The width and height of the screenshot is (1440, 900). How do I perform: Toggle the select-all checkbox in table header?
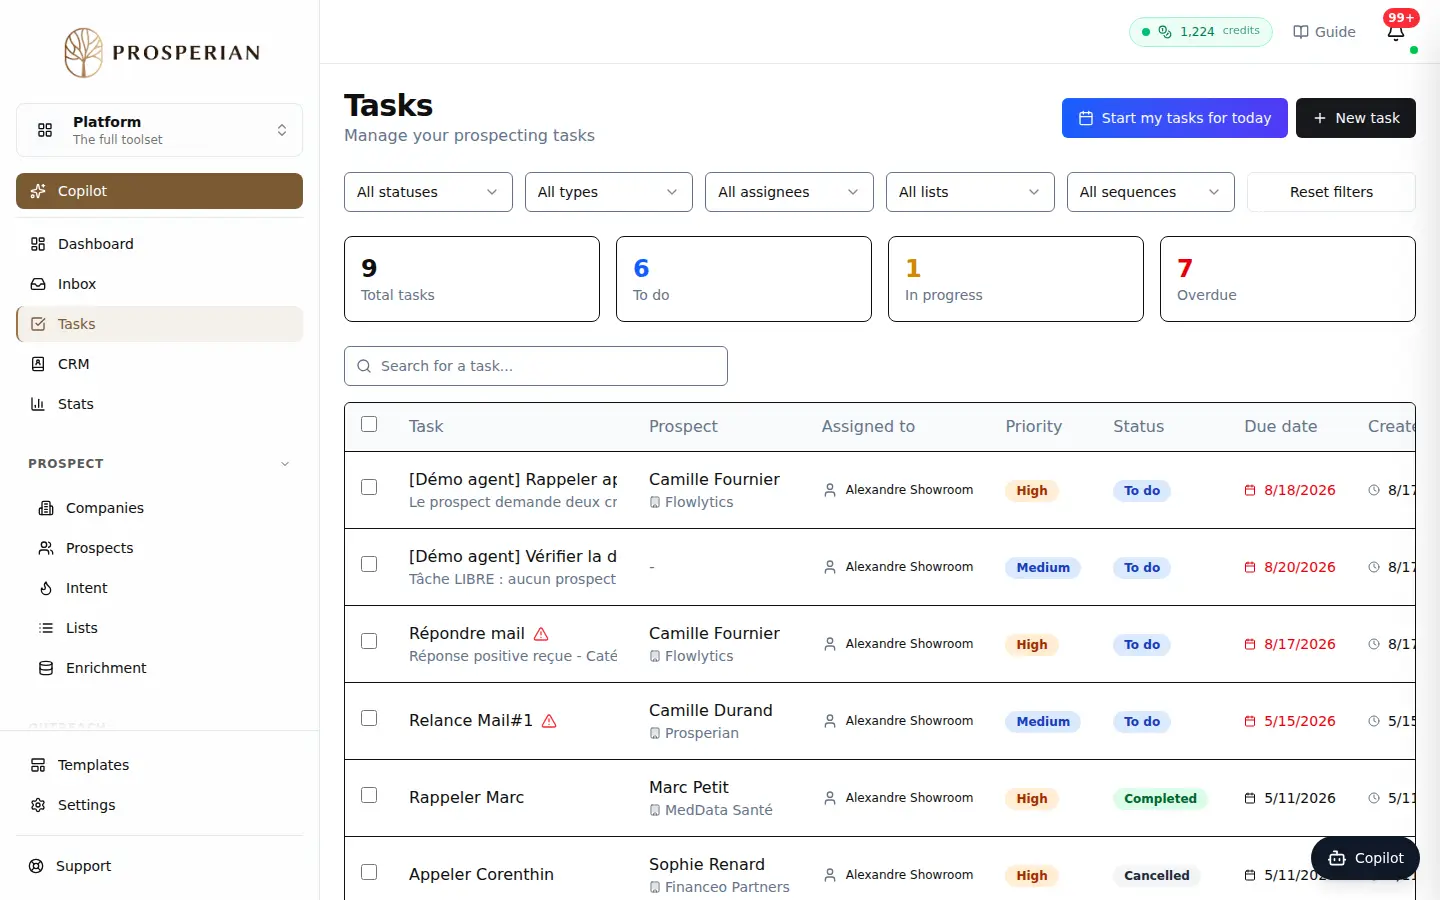[369, 424]
